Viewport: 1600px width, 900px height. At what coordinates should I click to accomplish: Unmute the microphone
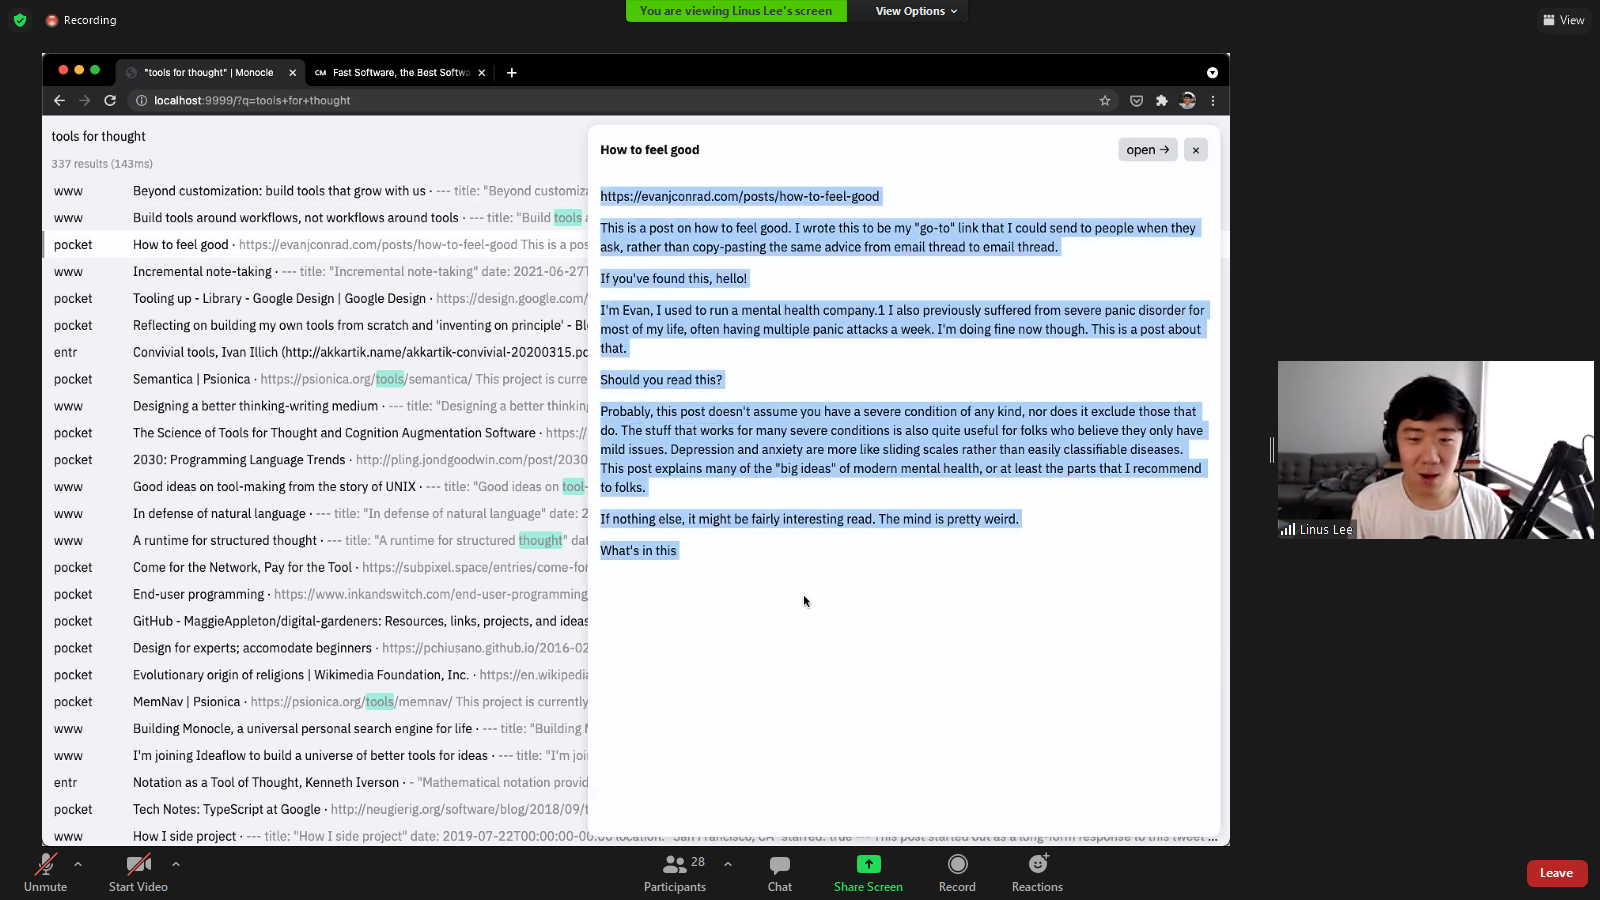pyautogui.click(x=45, y=872)
